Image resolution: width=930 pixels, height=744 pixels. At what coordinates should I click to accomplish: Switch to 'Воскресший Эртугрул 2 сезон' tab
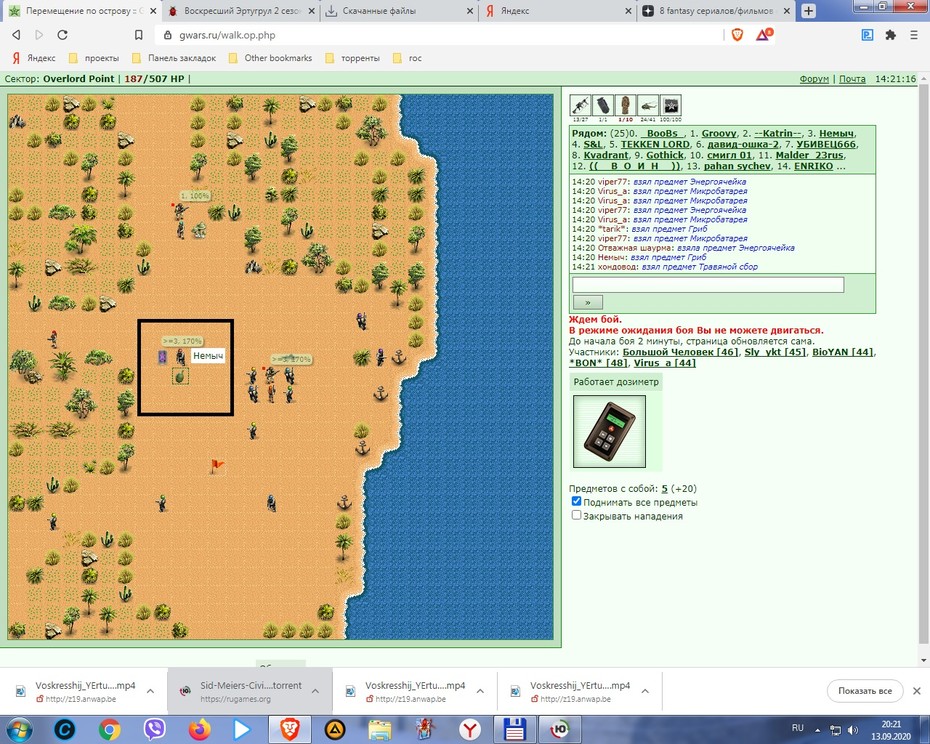click(x=240, y=11)
